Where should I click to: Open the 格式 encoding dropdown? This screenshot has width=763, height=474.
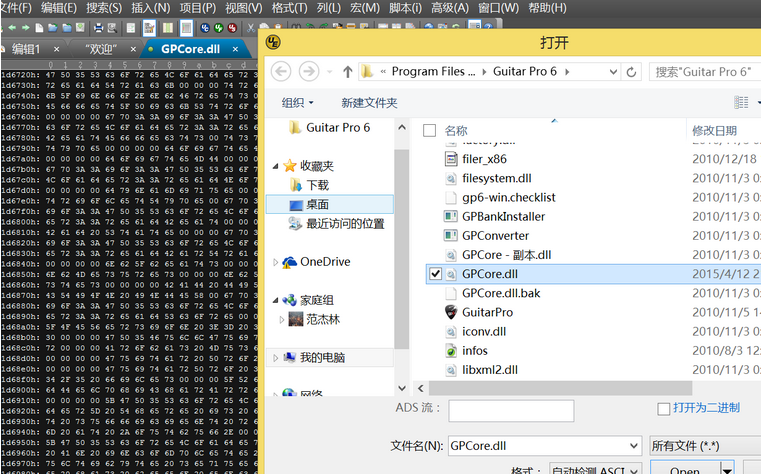click(x=635, y=471)
